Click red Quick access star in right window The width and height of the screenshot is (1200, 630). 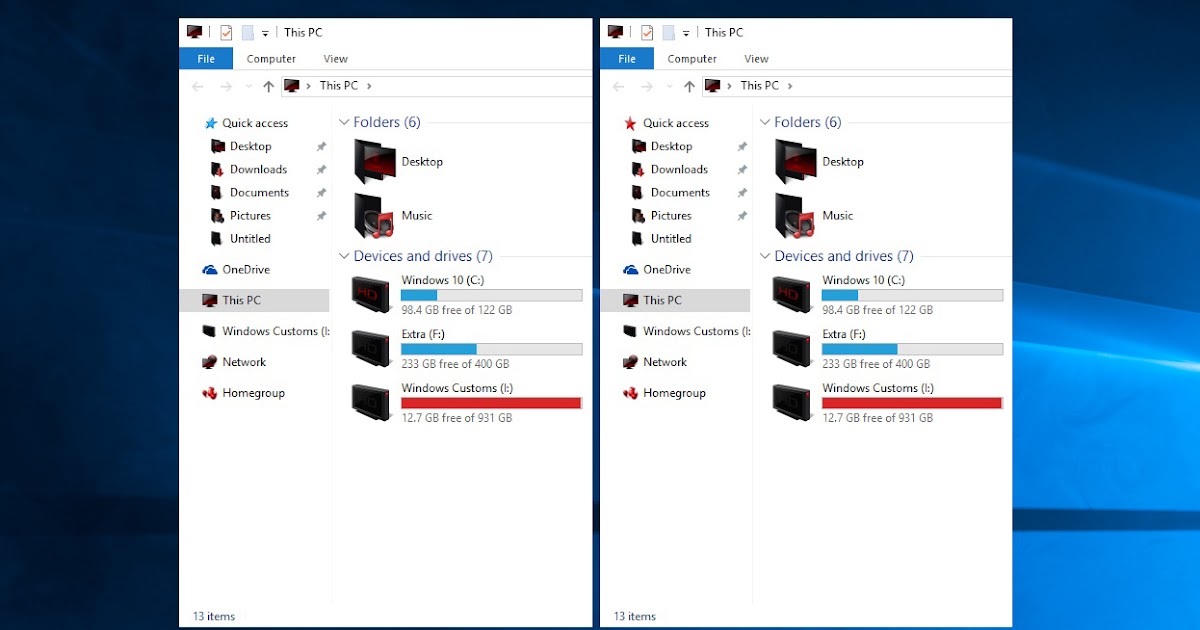pyautogui.click(x=630, y=123)
